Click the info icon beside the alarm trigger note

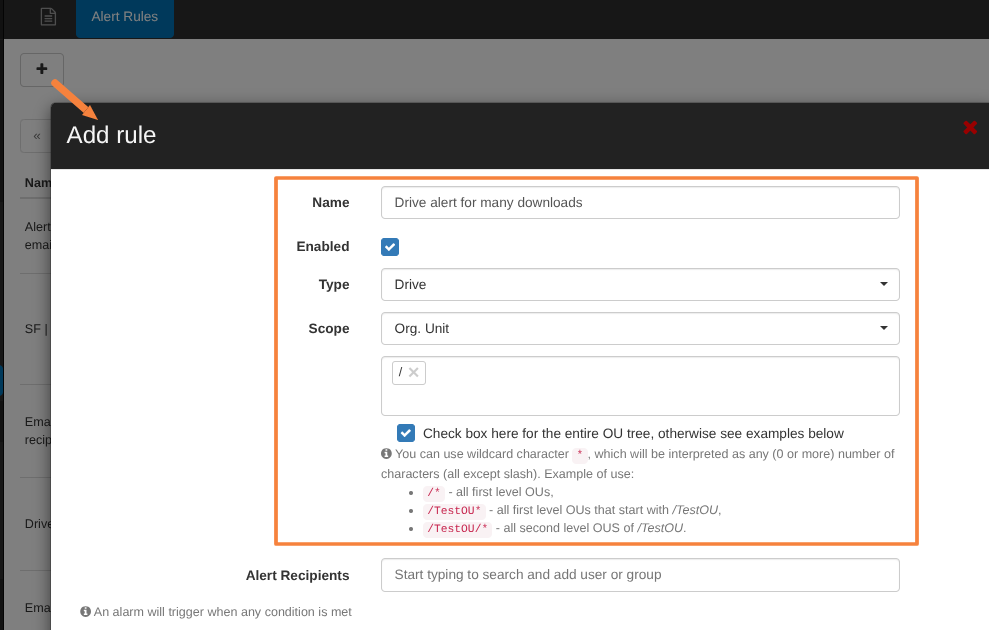85,612
